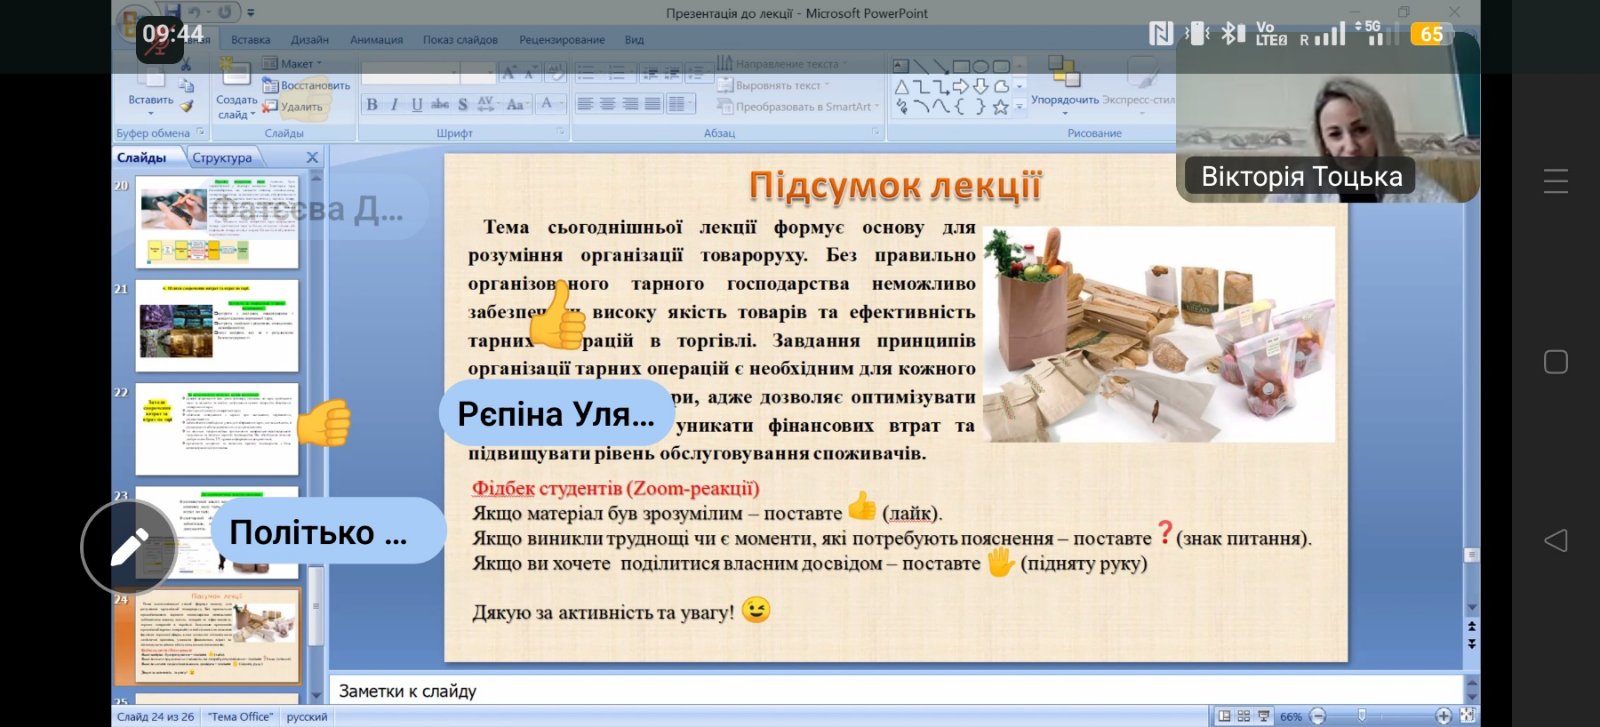The height and width of the screenshot is (727, 1600).
Task: Click fit slide to window icon
Action: (1467, 716)
